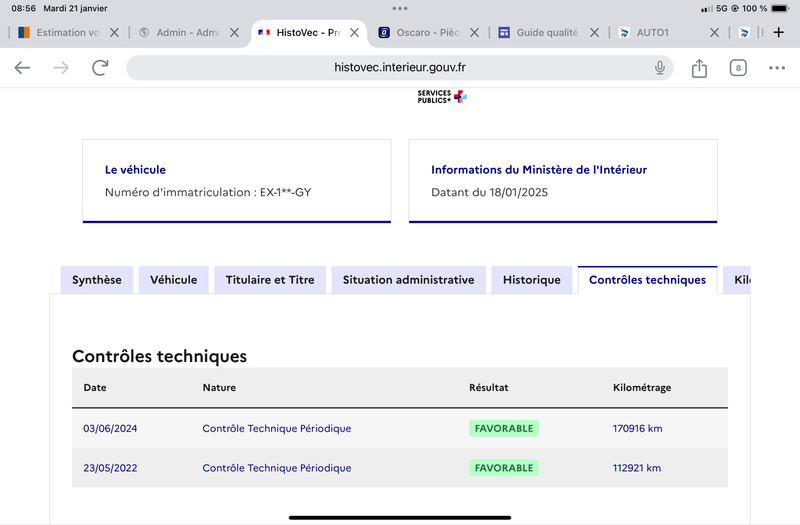Tap the clock 08:56 in status bar
The height and width of the screenshot is (525, 800).
pyautogui.click(x=23, y=8)
